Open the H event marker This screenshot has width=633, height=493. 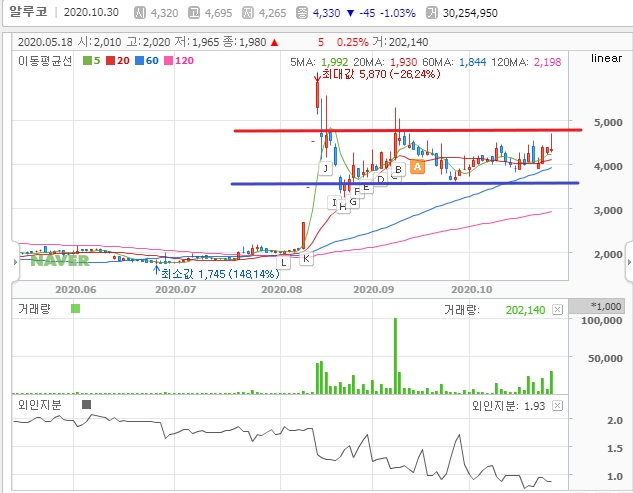pyautogui.click(x=343, y=207)
